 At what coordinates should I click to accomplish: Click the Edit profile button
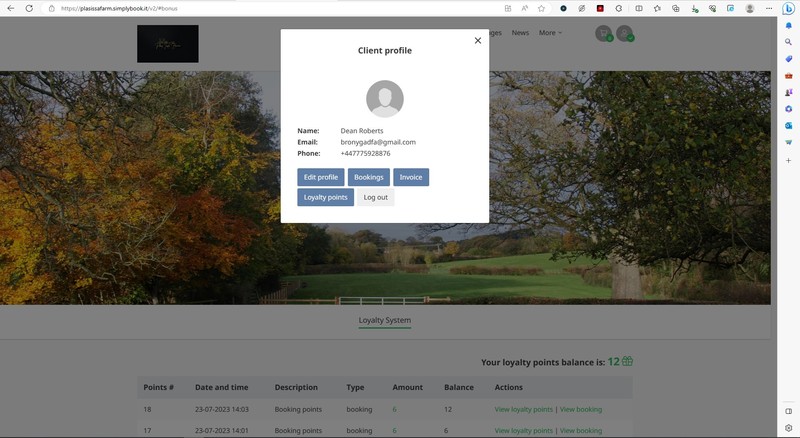321,177
